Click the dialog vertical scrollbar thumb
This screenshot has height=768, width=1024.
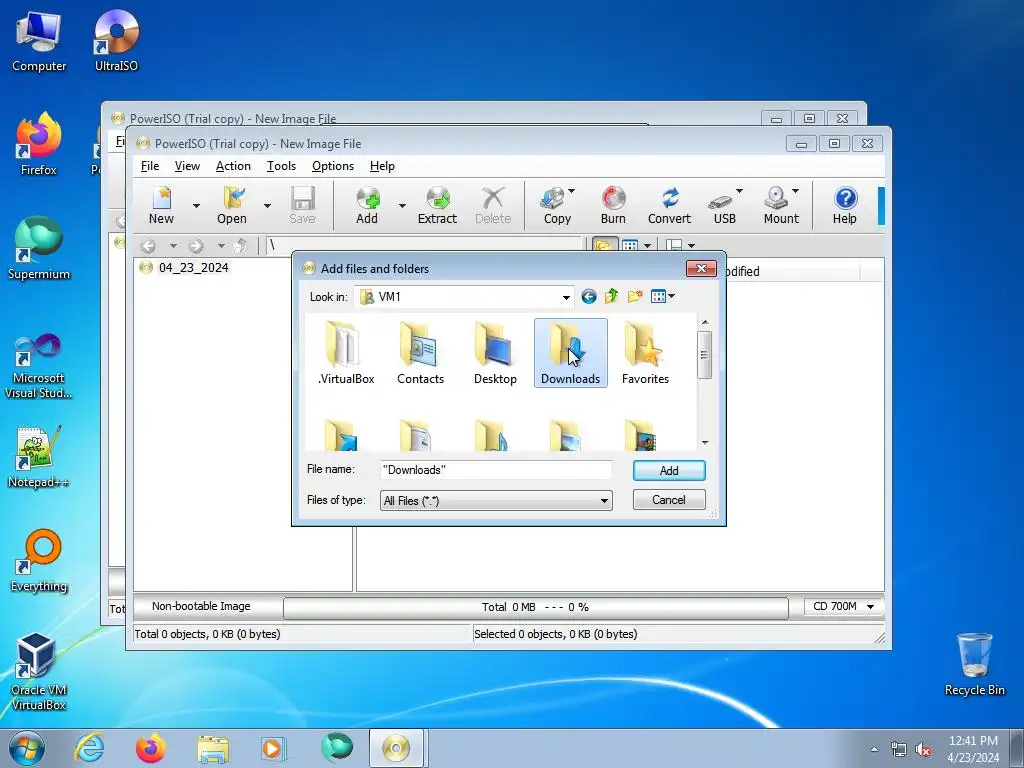pyautogui.click(x=704, y=355)
